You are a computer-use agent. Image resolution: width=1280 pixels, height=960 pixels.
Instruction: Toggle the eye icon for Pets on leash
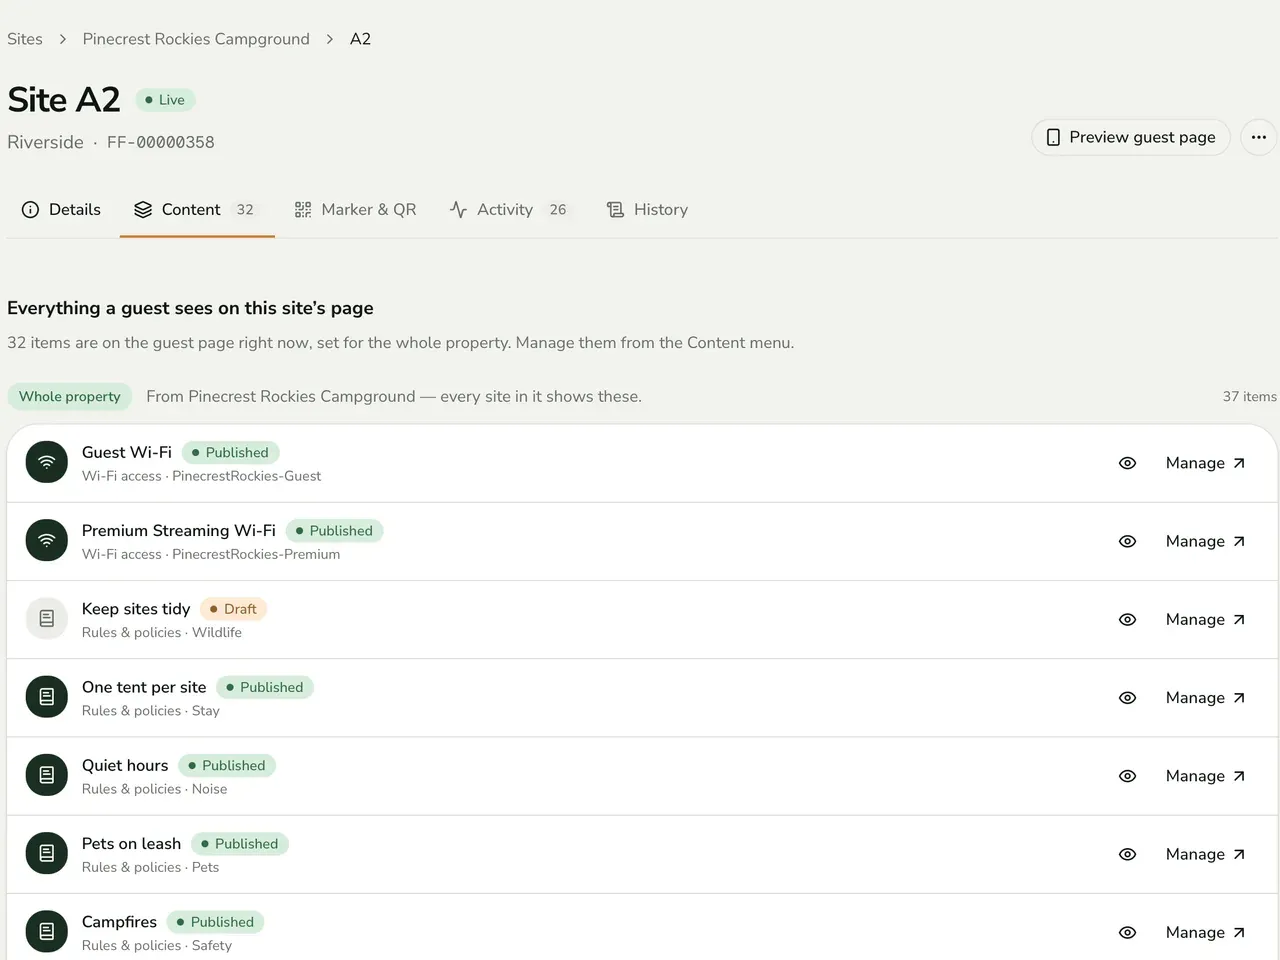point(1127,854)
